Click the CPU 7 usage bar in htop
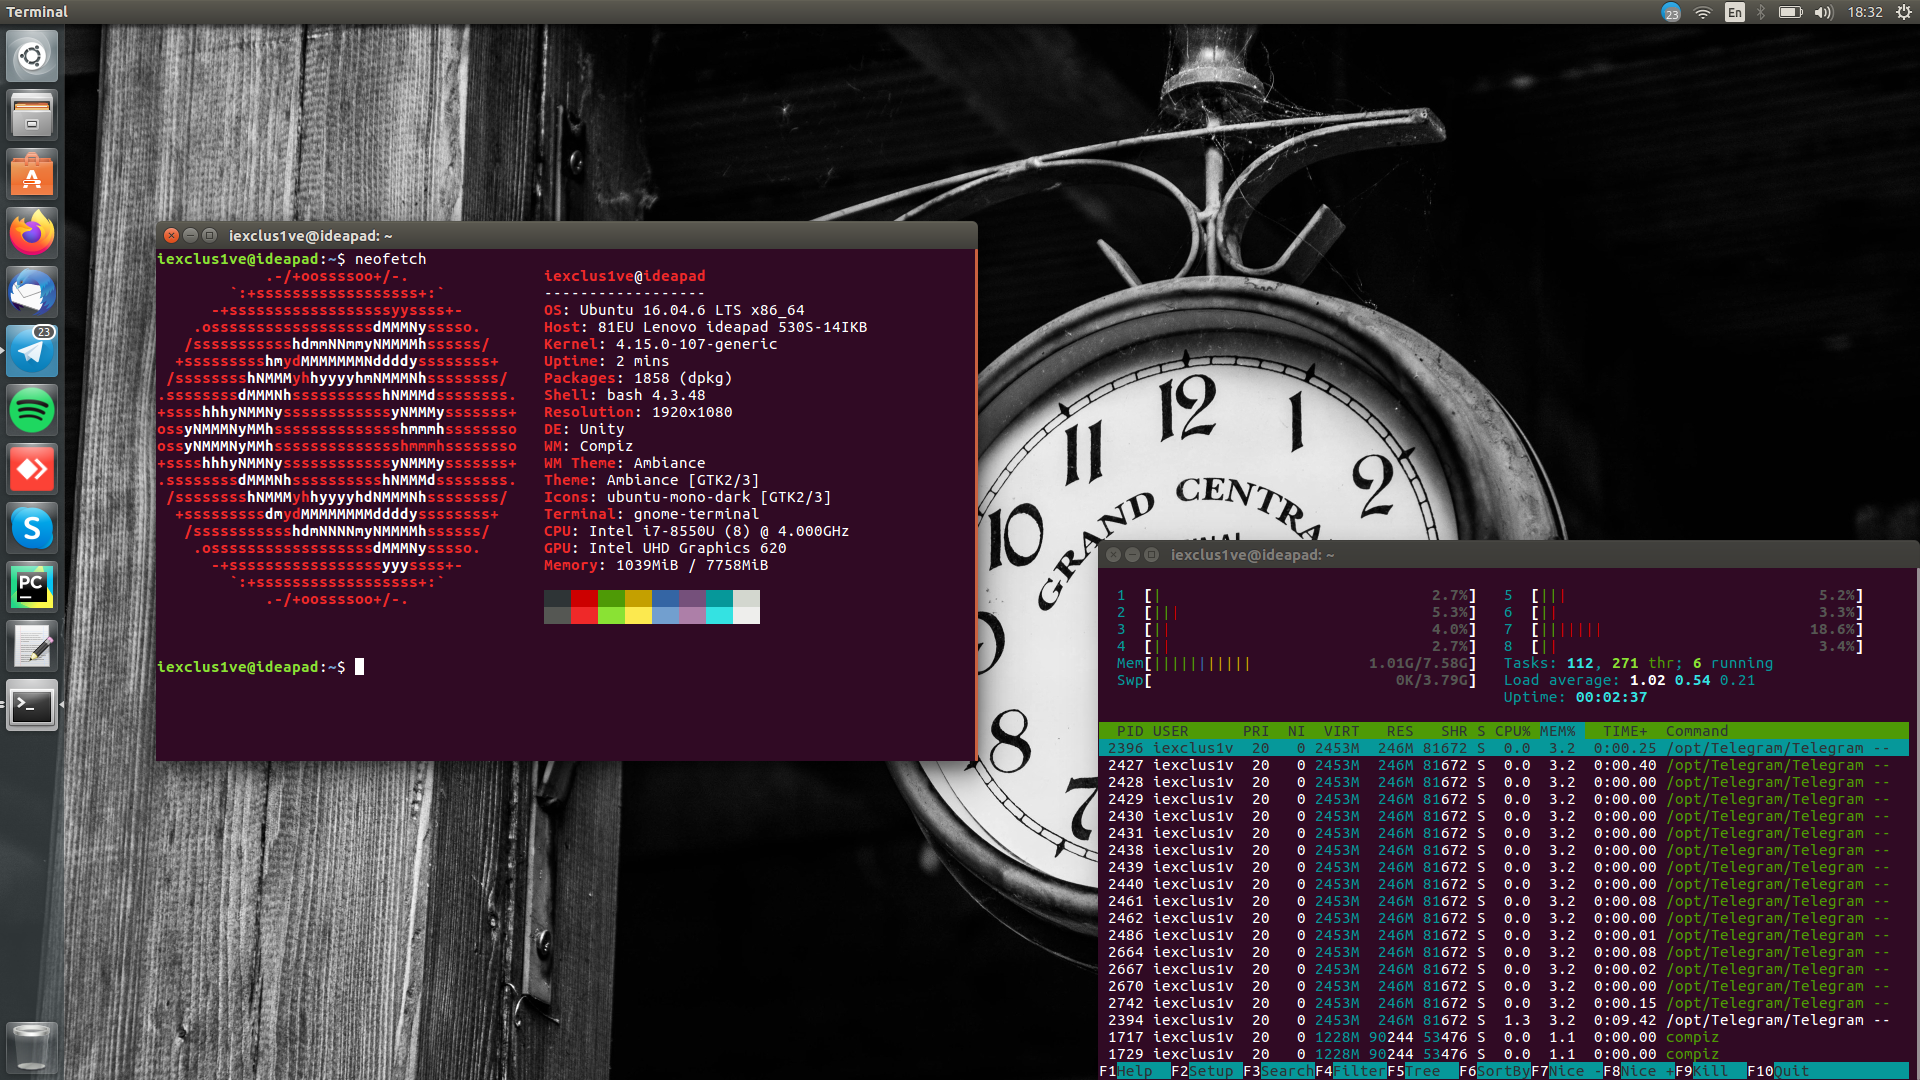The image size is (1920, 1080). tap(1684, 629)
